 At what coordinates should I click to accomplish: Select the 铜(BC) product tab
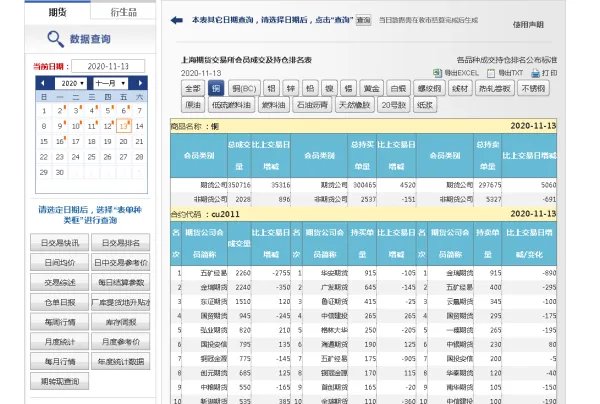click(244, 88)
